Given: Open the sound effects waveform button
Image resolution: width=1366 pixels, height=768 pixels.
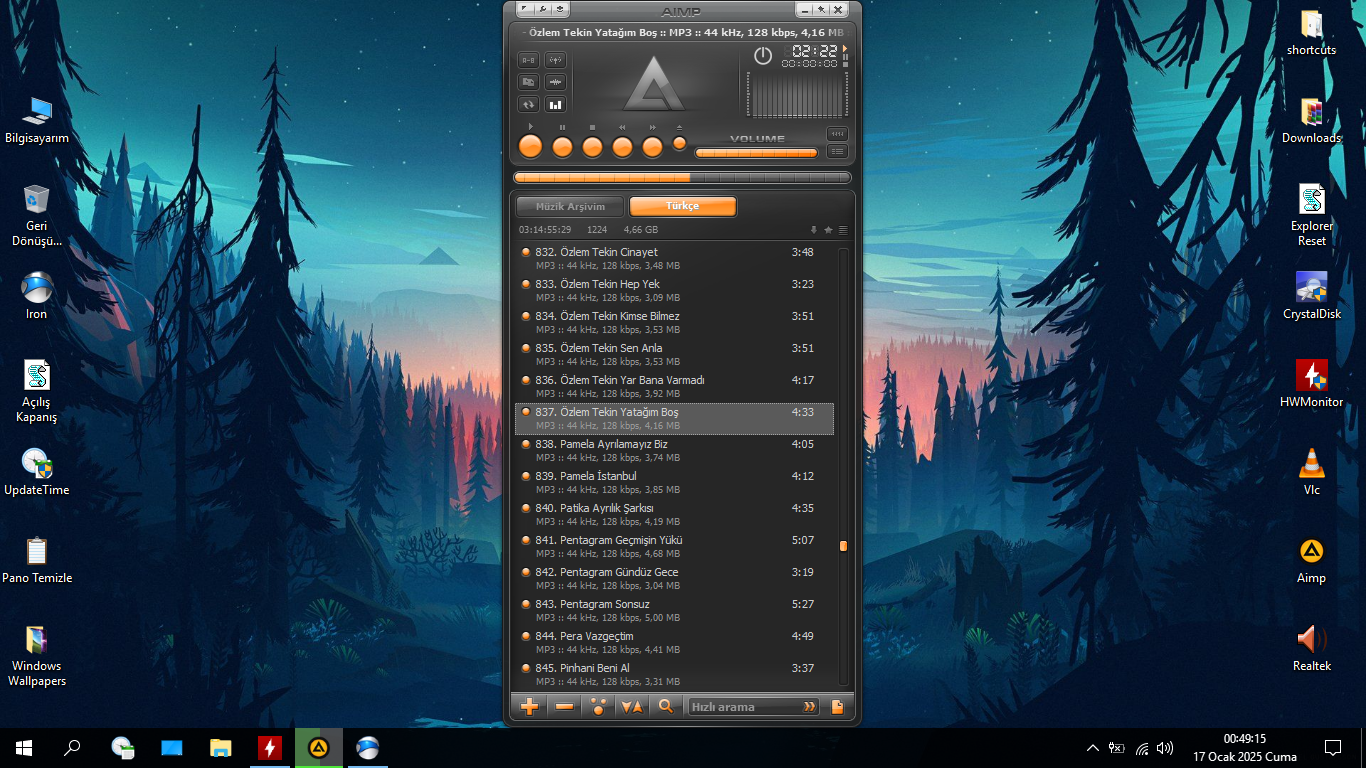Looking at the screenshot, I should coord(556,82).
